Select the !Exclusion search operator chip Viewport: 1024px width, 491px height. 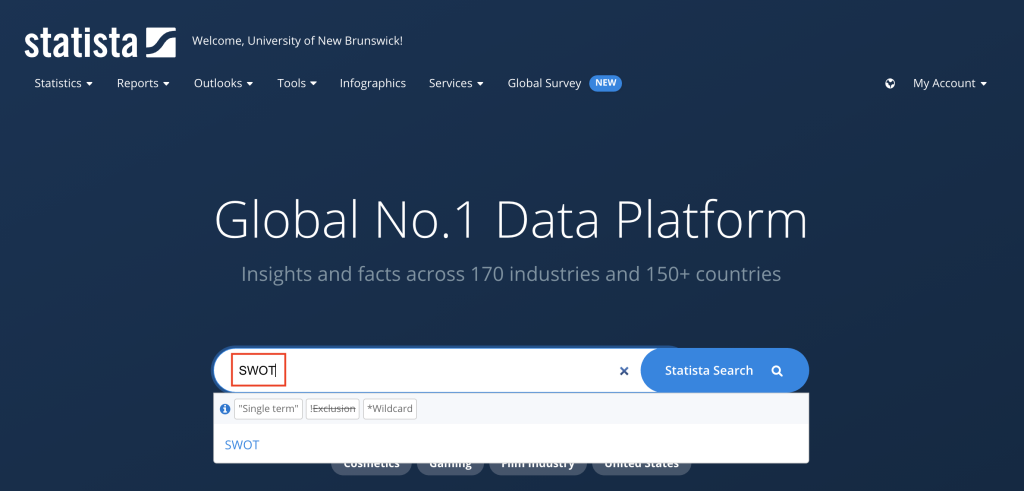[x=332, y=409]
